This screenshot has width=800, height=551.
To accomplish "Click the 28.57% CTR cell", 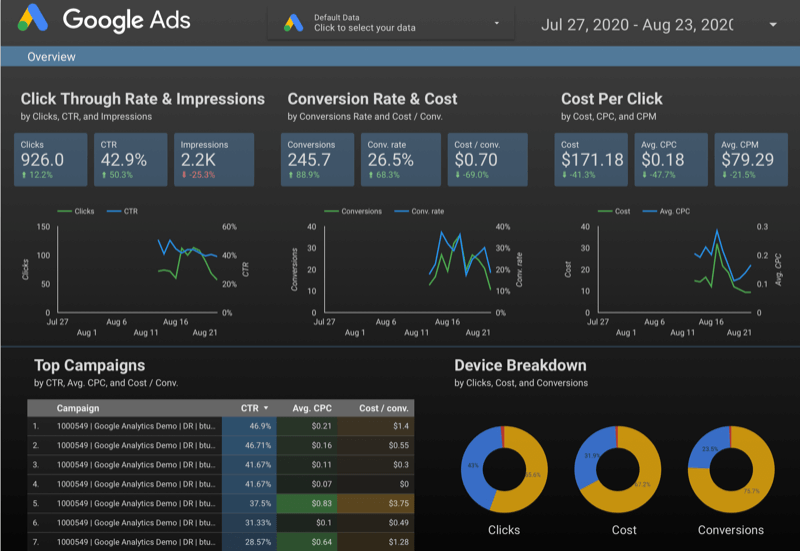I will [x=249, y=542].
